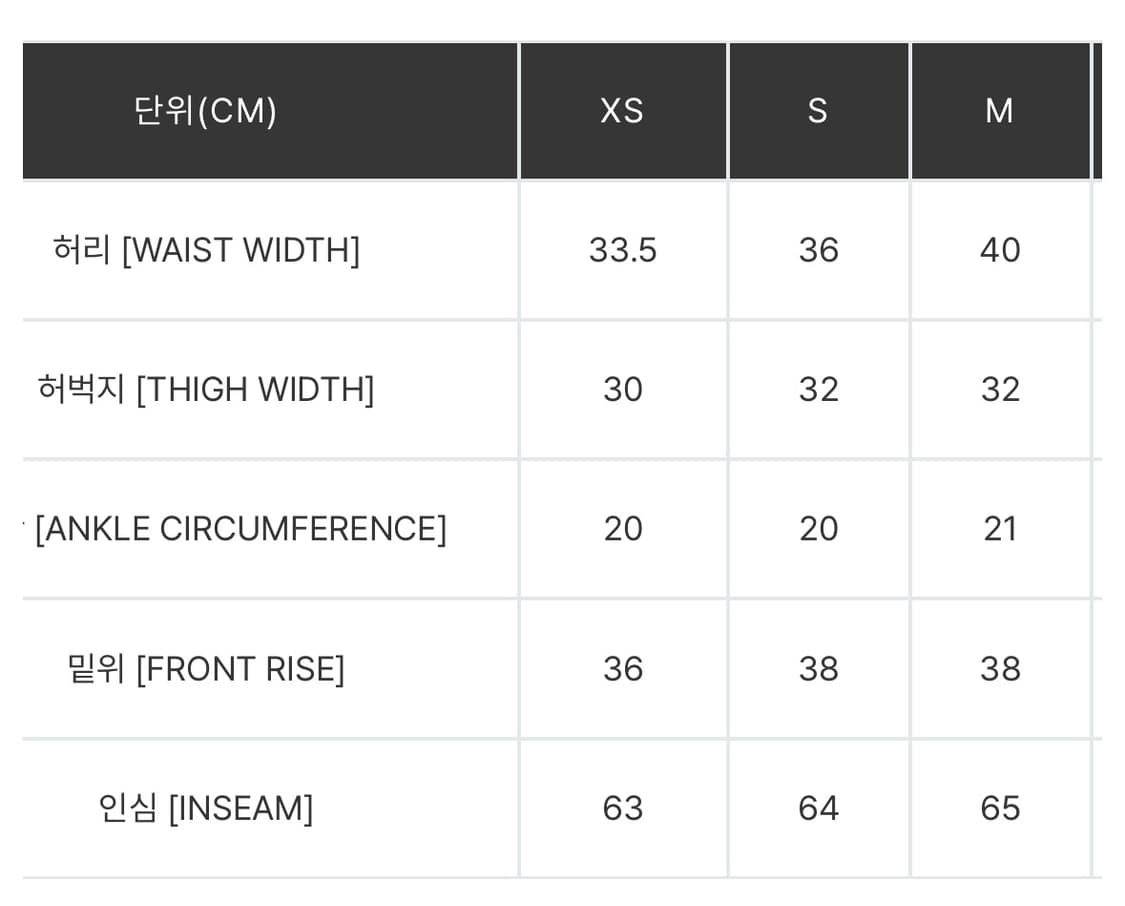
Task: Select the XS thigh width value 30
Action: click(622, 389)
